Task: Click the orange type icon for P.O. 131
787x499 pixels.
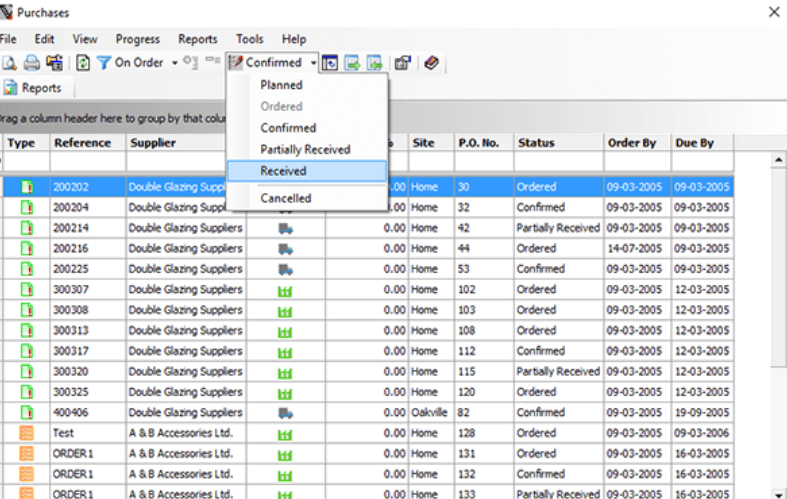Action: coord(26,453)
